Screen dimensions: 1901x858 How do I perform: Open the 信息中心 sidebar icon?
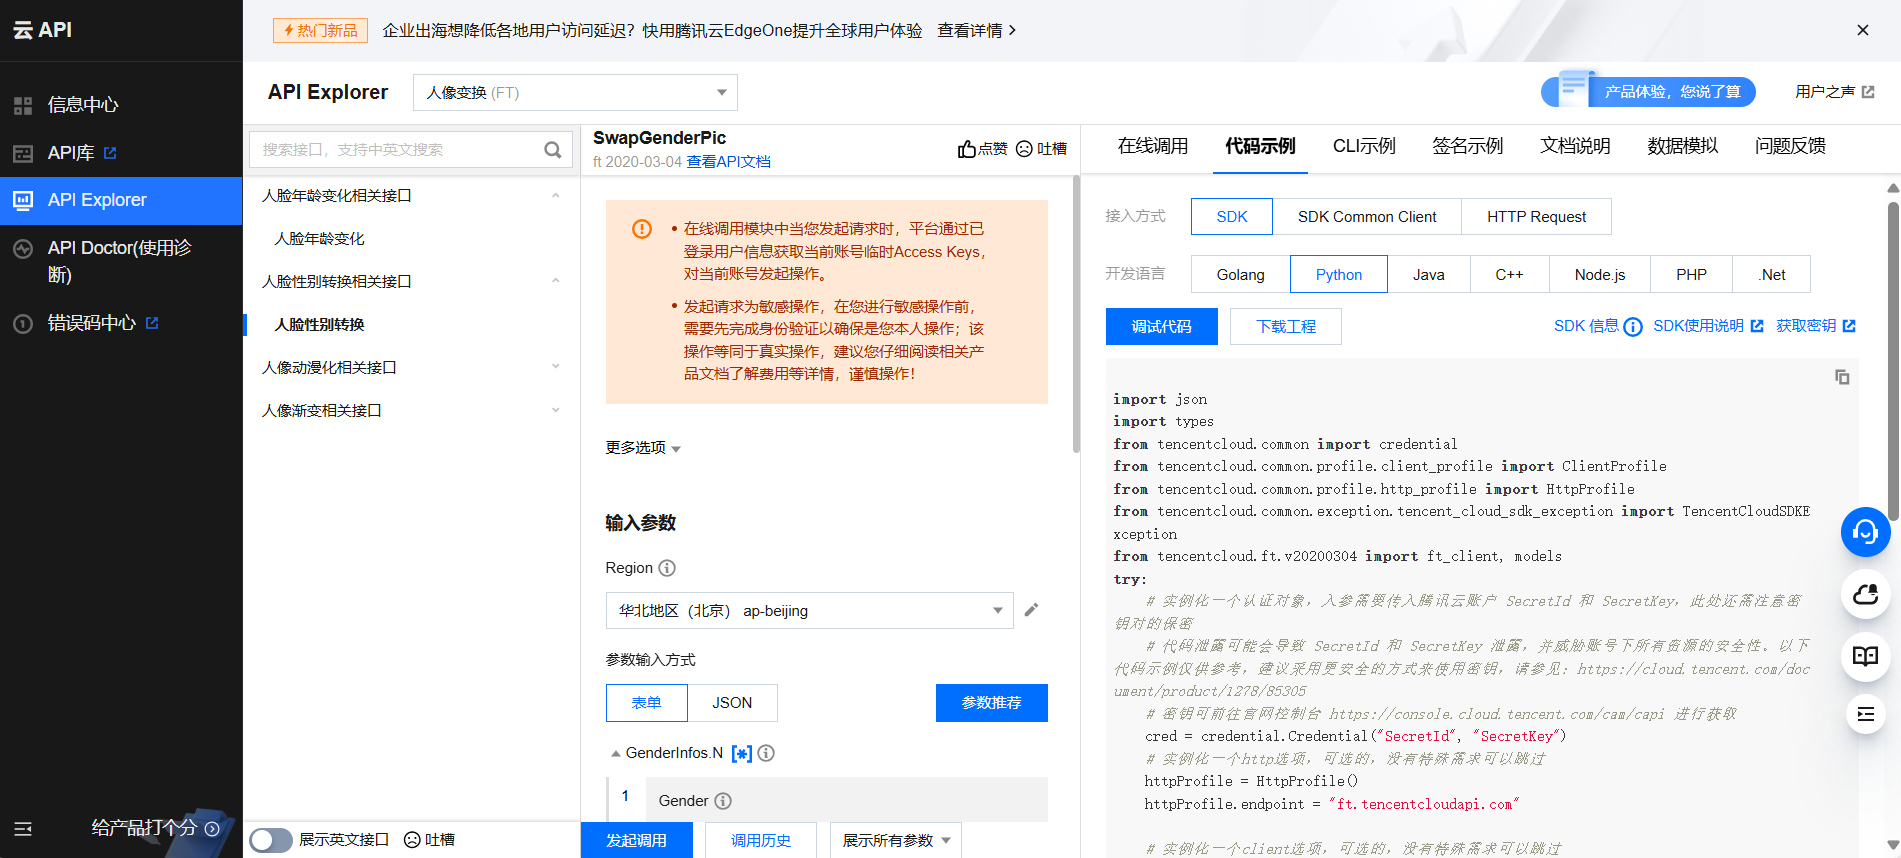pos(23,105)
